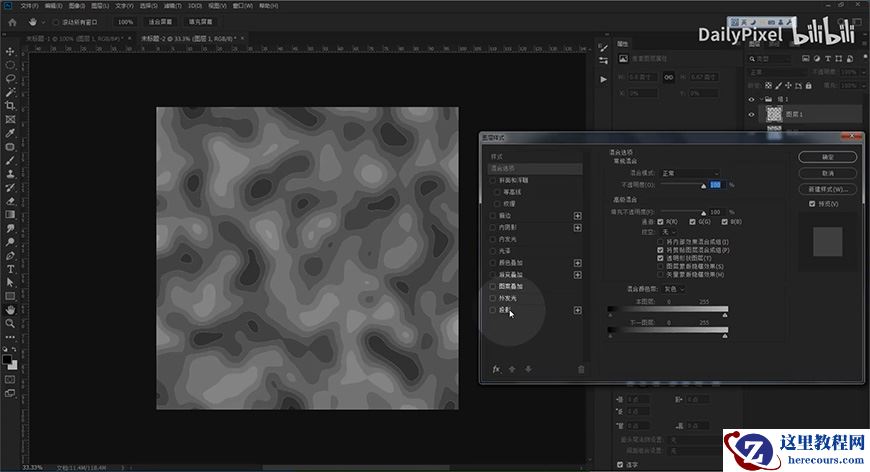Select the Eyedropper tool

click(10, 133)
